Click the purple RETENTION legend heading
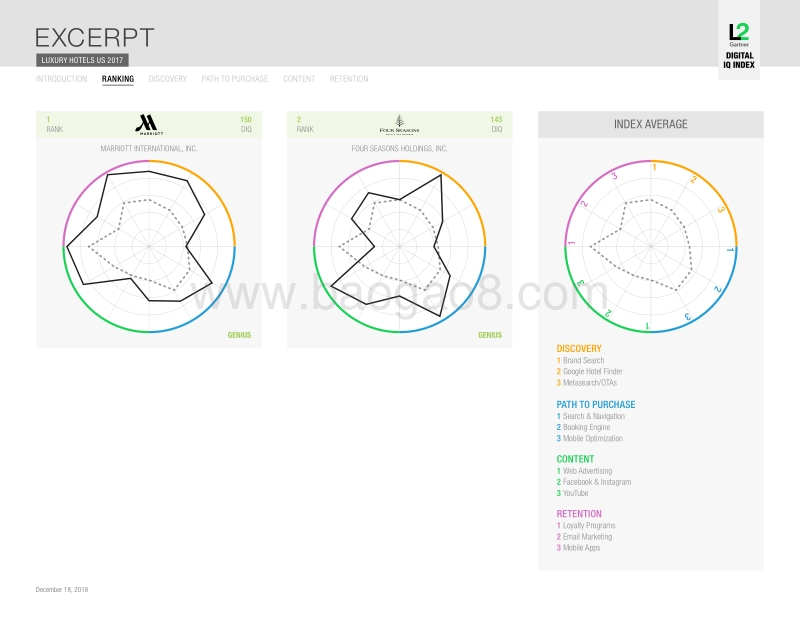800x619 pixels. pos(579,514)
